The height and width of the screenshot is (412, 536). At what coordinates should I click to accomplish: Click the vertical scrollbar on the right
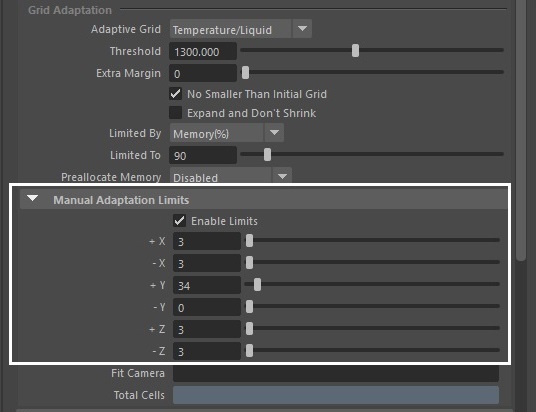521,130
